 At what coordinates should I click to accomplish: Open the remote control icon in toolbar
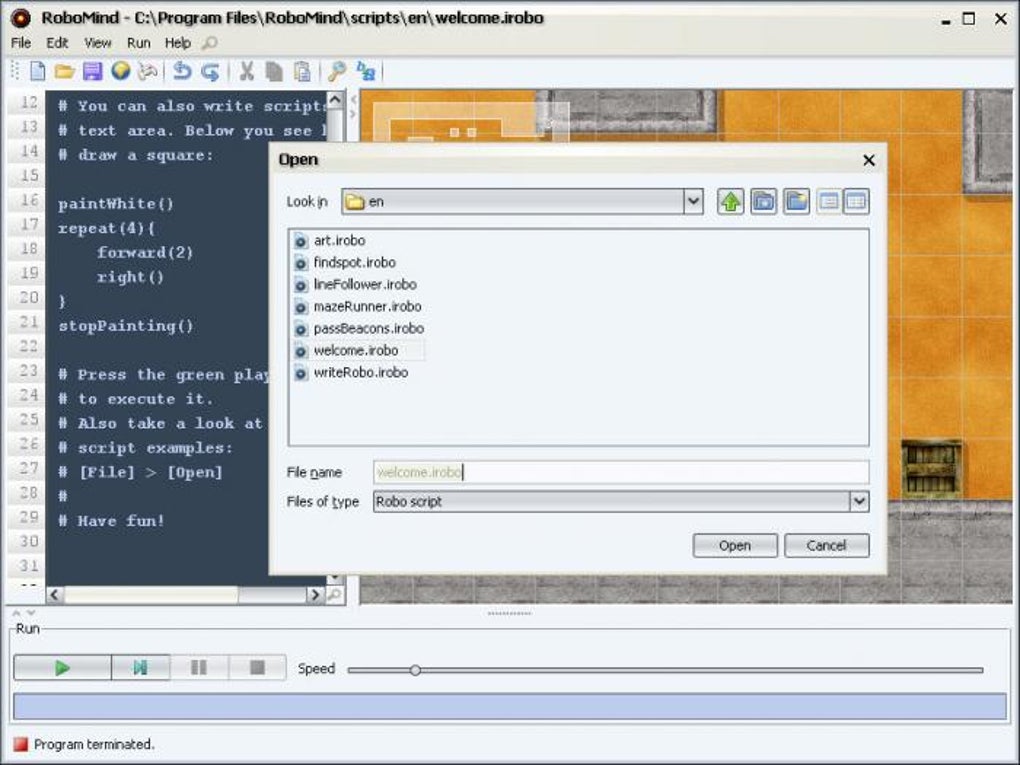point(148,71)
